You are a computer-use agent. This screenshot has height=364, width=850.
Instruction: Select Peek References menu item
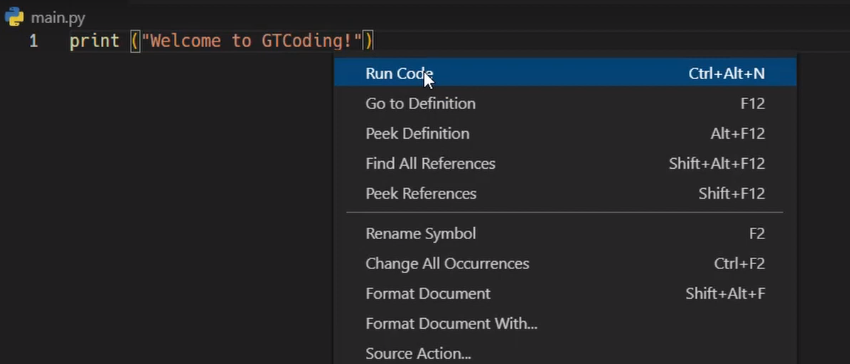click(x=565, y=194)
